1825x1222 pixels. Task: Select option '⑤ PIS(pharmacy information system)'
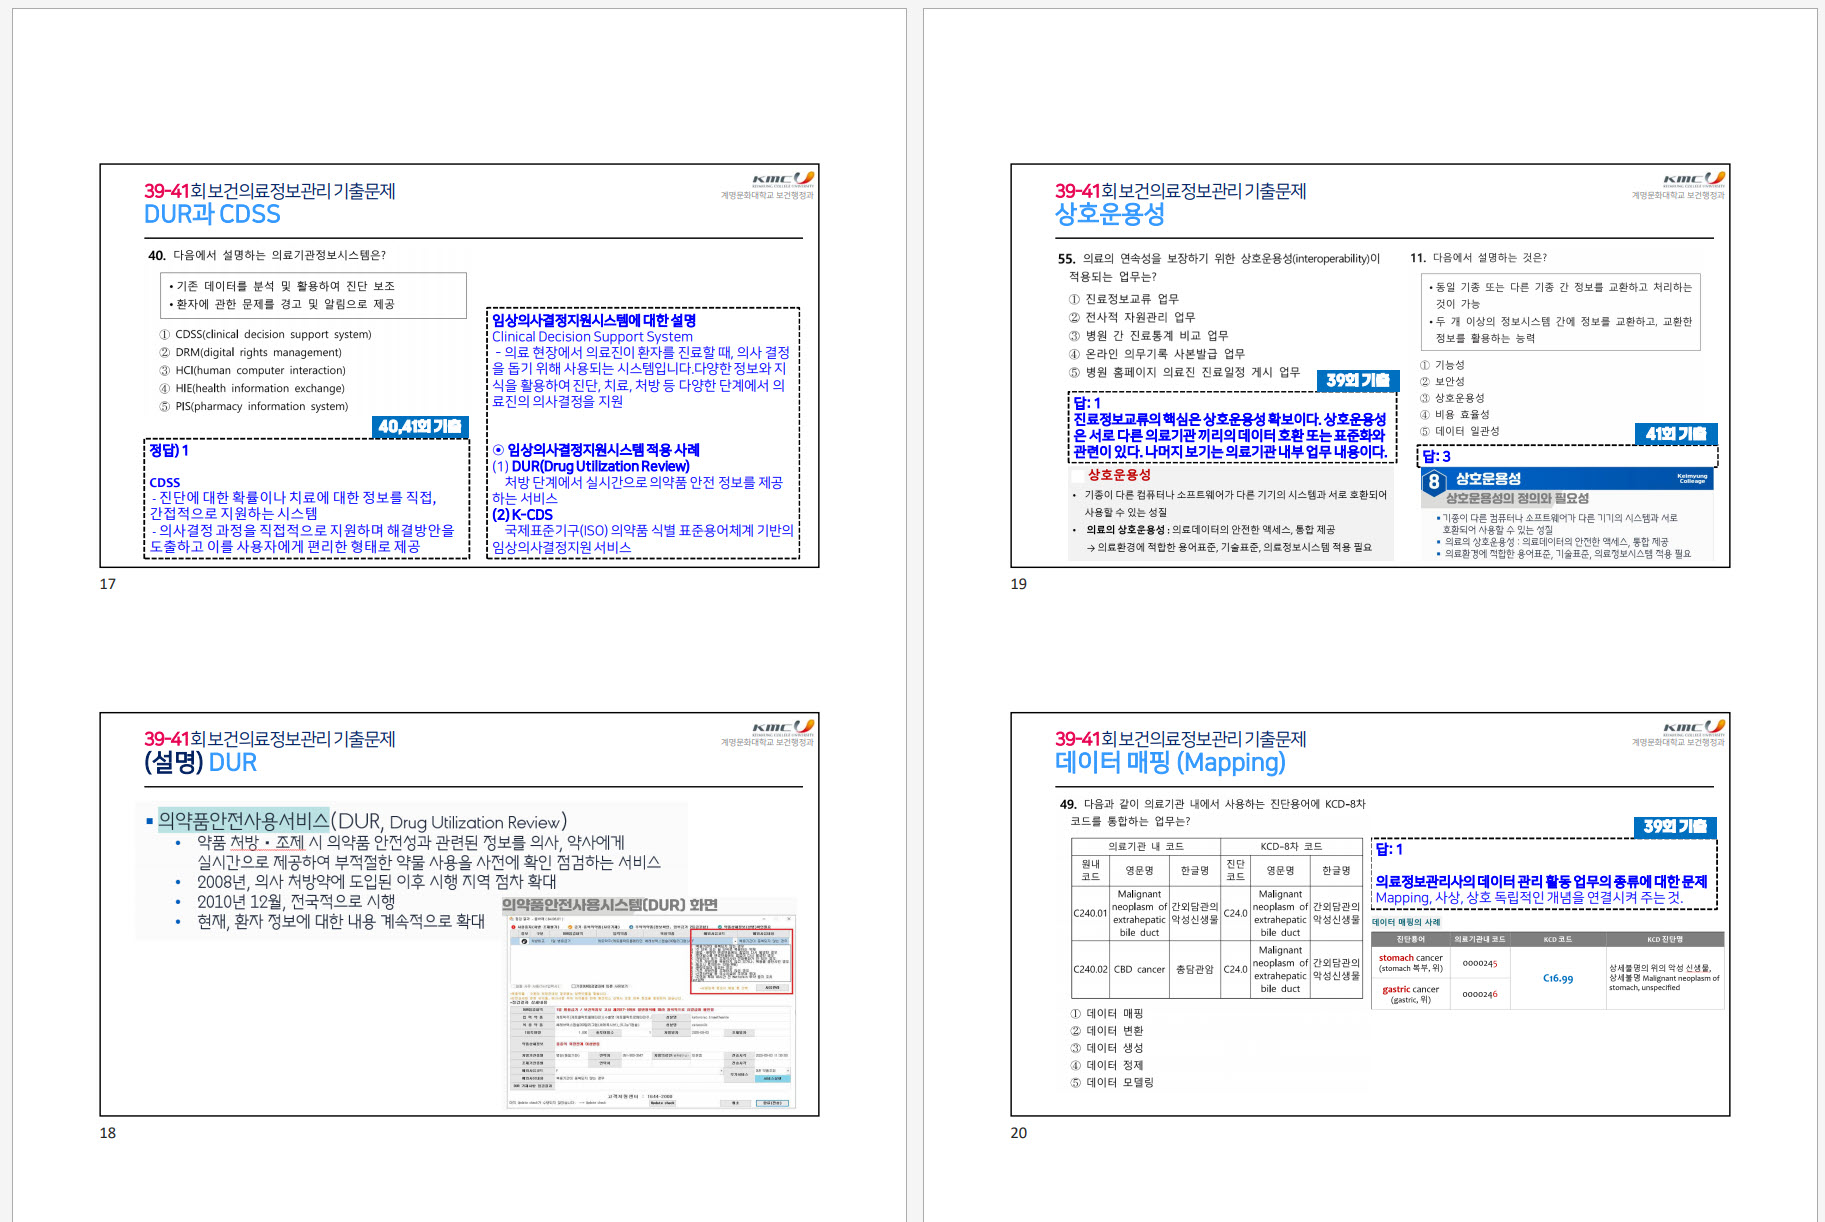click(x=254, y=406)
